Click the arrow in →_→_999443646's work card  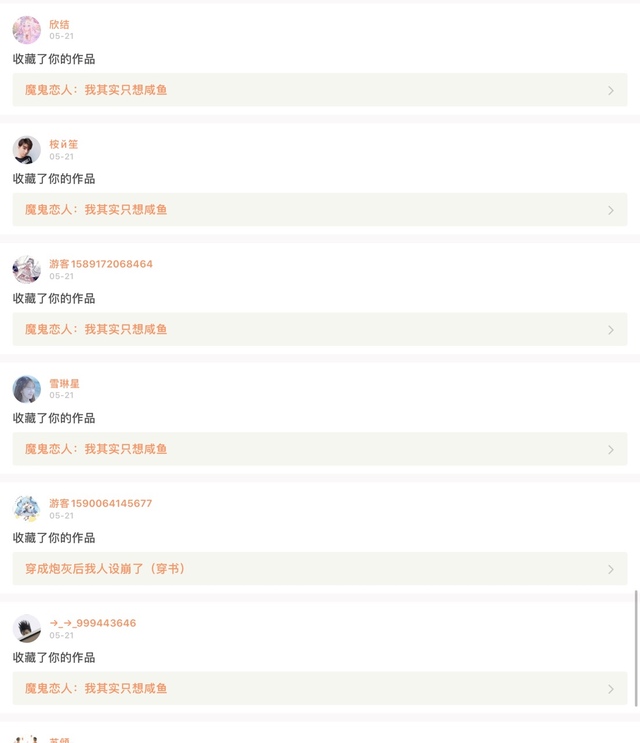click(610, 689)
